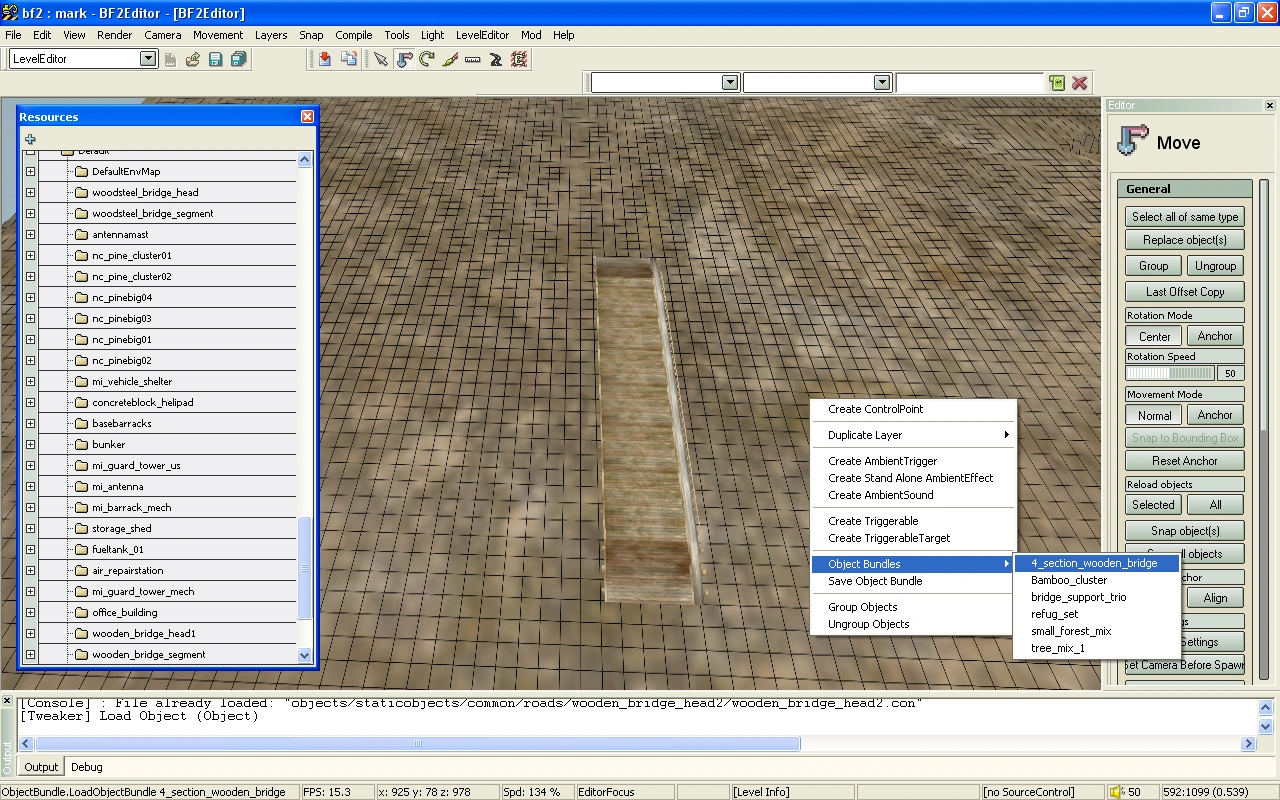This screenshot has width=1280, height=800.
Task: Switch to the Debug output tab
Action: coord(86,767)
